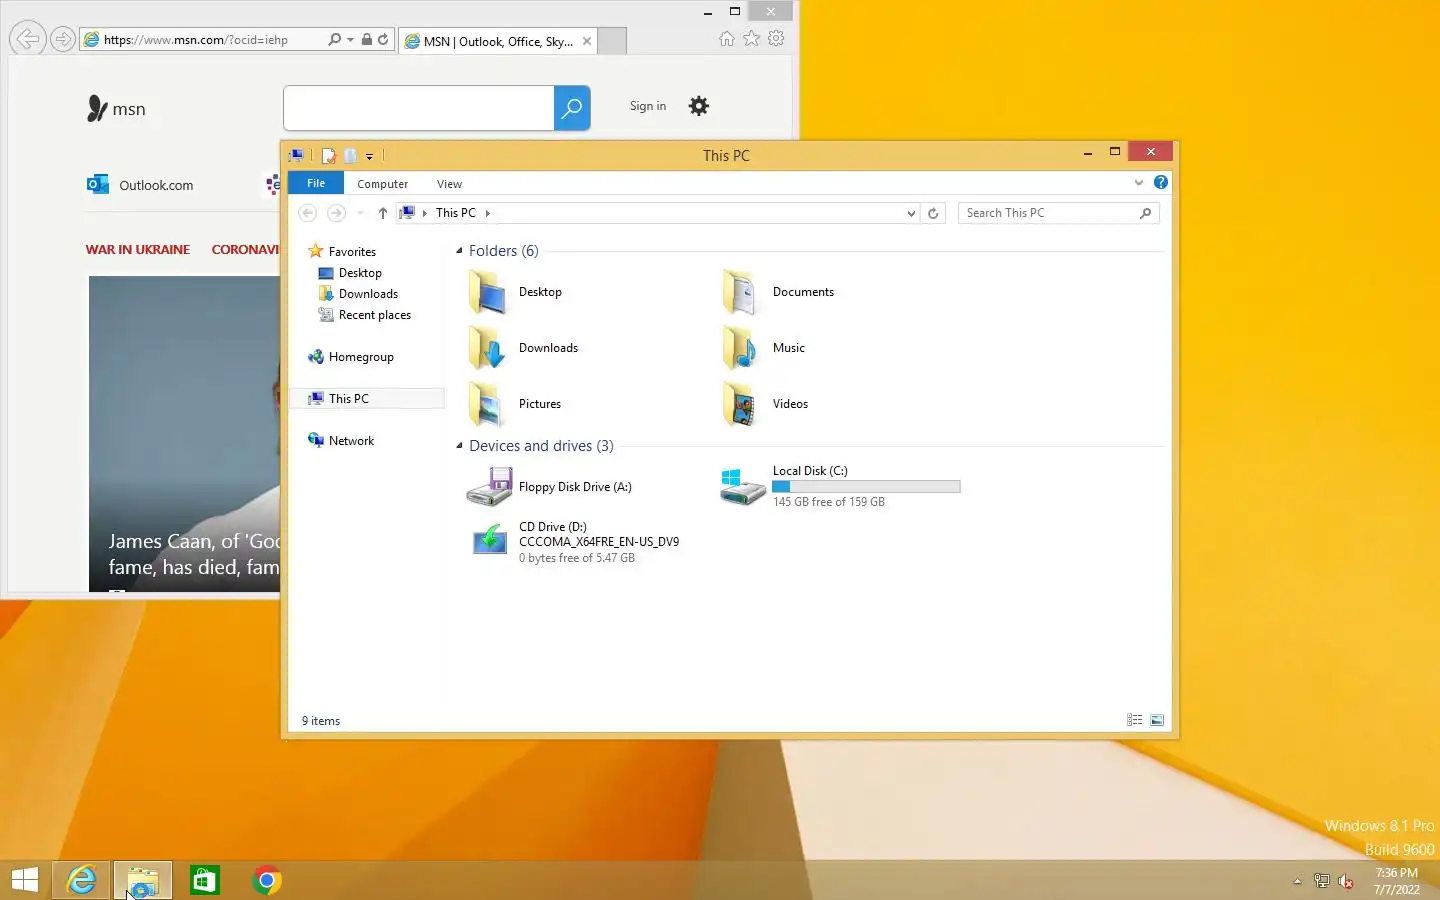Viewport: 1440px width, 900px height.
Task: Go up one level with the up arrow
Action: click(x=382, y=213)
